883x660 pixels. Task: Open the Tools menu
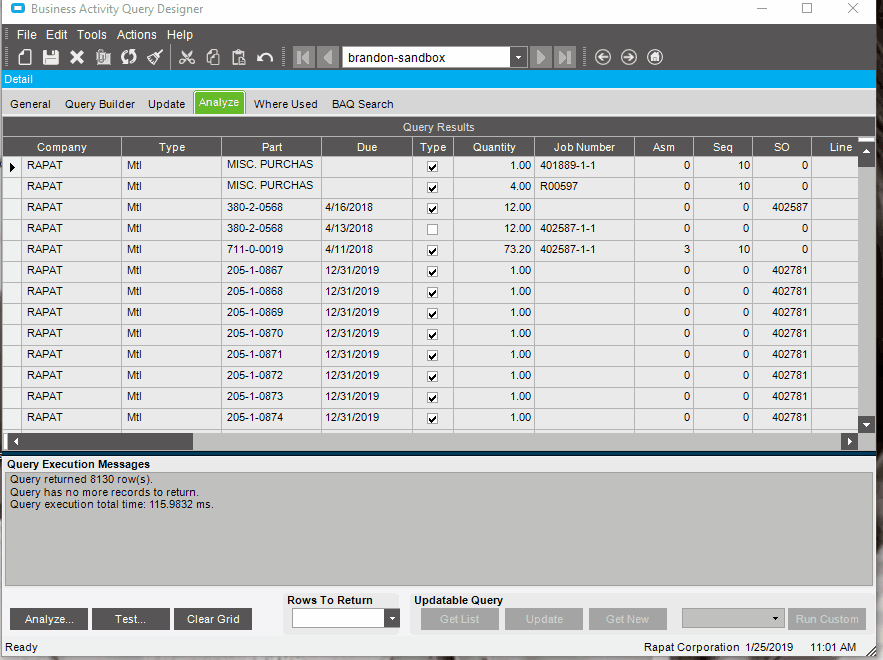(x=92, y=35)
